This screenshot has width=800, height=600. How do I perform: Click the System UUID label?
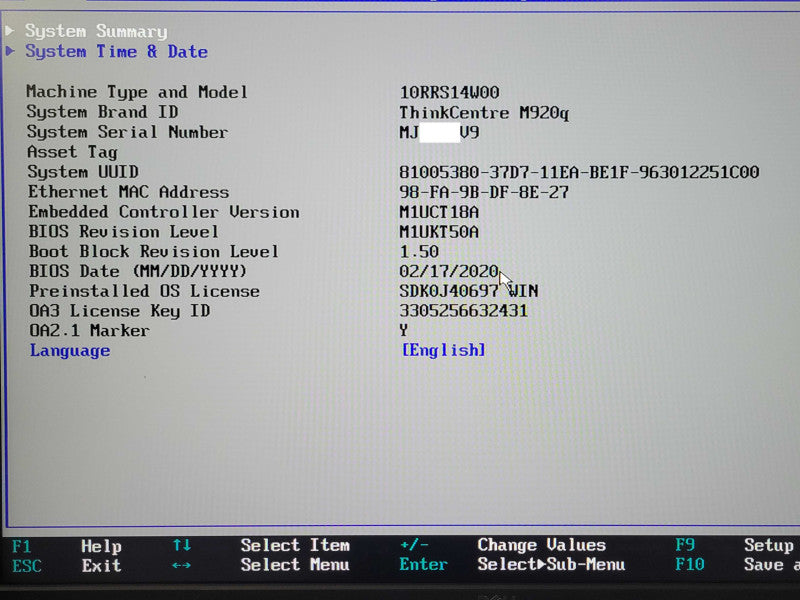click(x=83, y=172)
